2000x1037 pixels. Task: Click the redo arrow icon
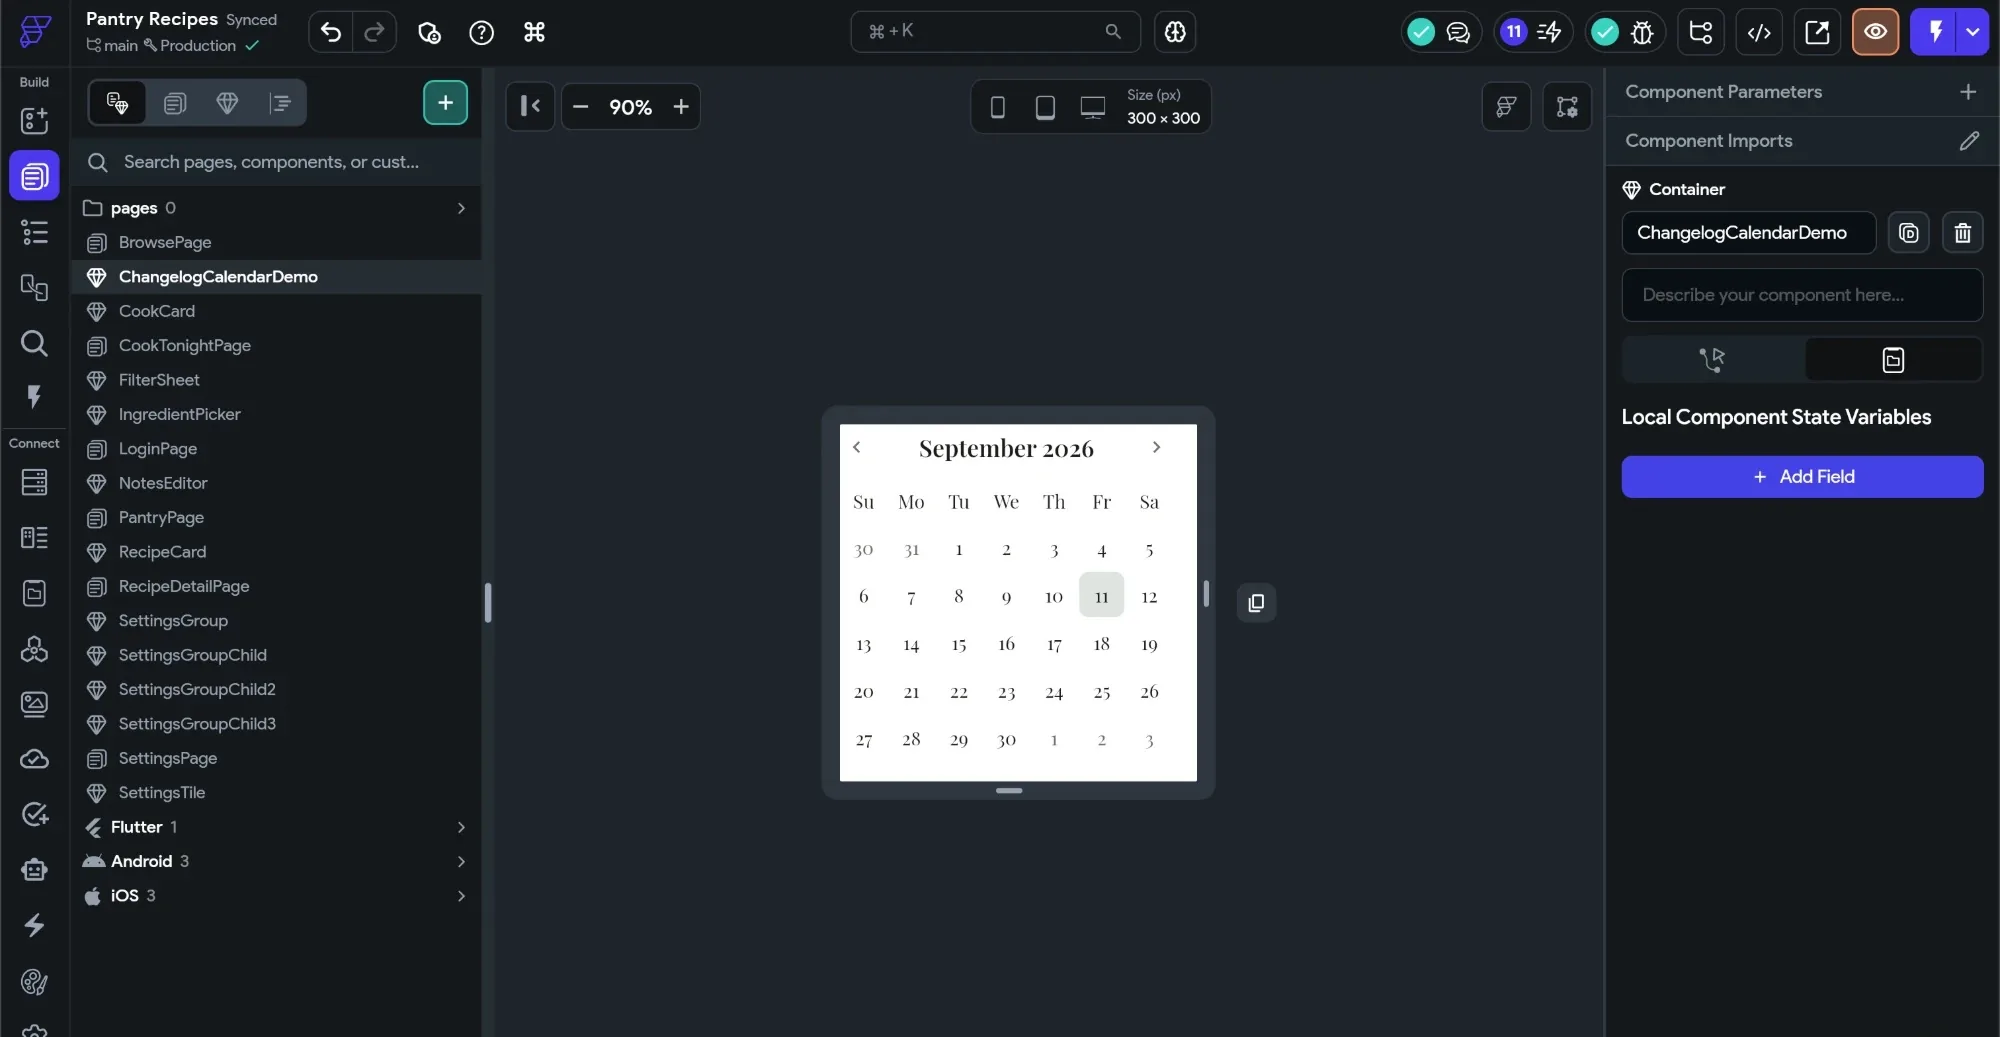374,32
